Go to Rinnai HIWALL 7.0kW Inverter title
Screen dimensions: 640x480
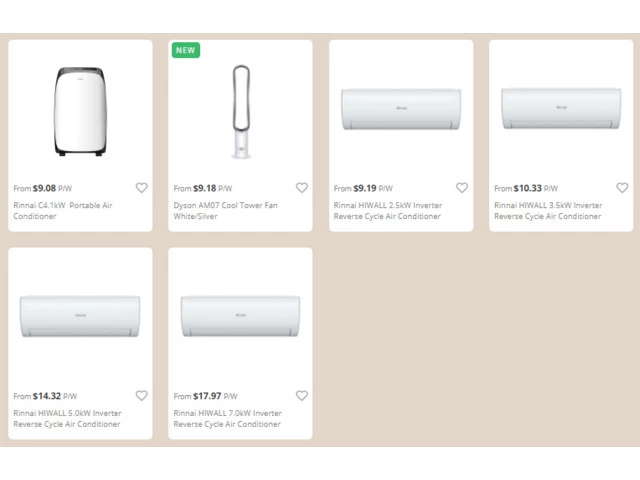228,419
